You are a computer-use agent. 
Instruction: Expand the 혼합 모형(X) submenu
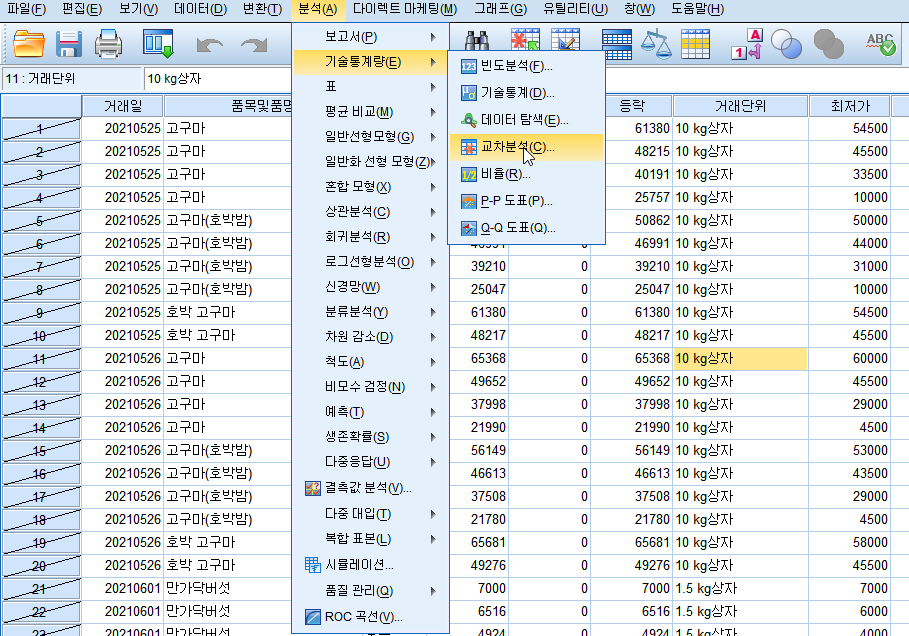(x=370, y=187)
